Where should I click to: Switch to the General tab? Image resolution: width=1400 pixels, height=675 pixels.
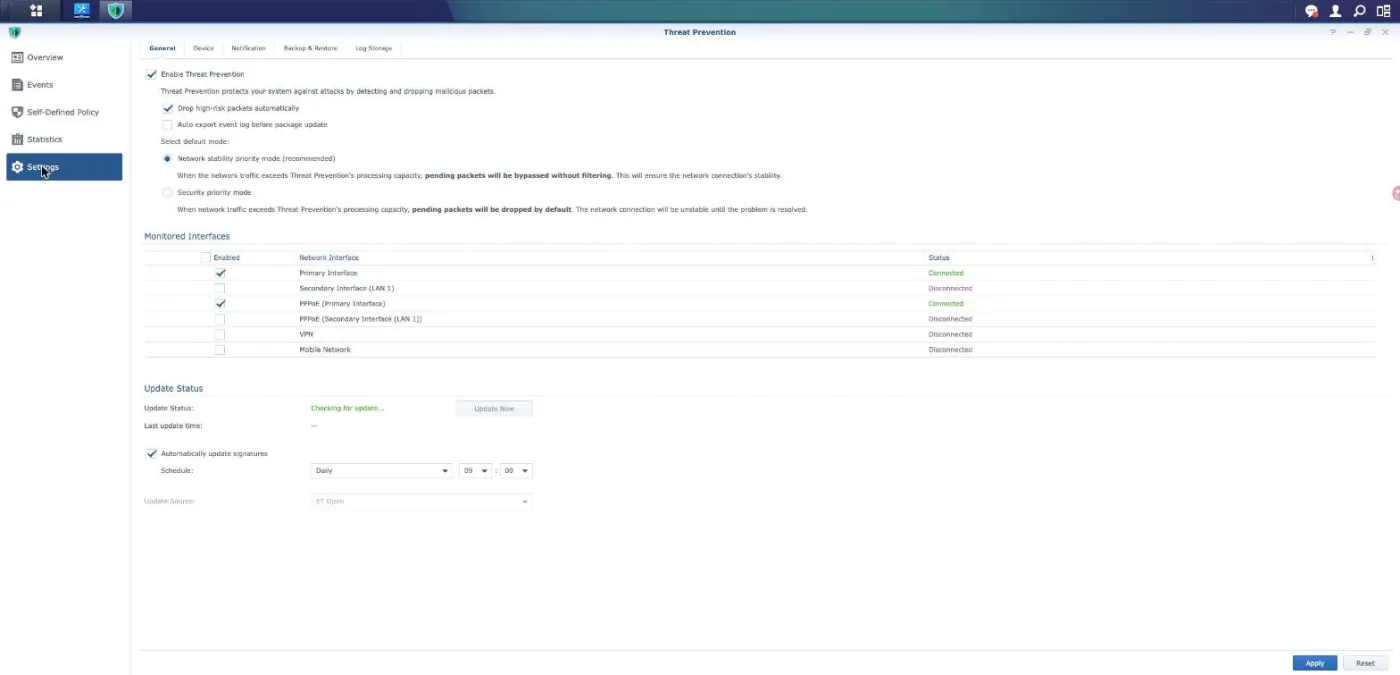[x=162, y=48]
